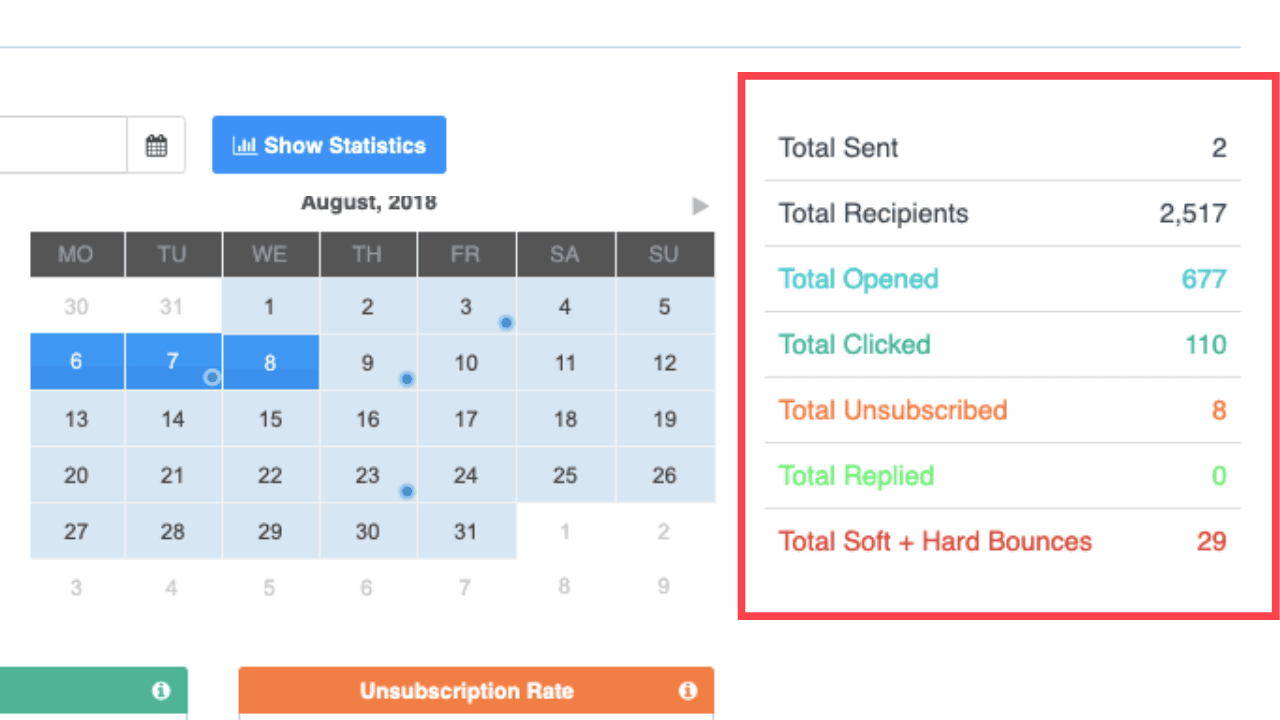Select August 8 in the calendar
Image resolution: width=1280 pixels, height=720 pixels.
click(x=270, y=363)
